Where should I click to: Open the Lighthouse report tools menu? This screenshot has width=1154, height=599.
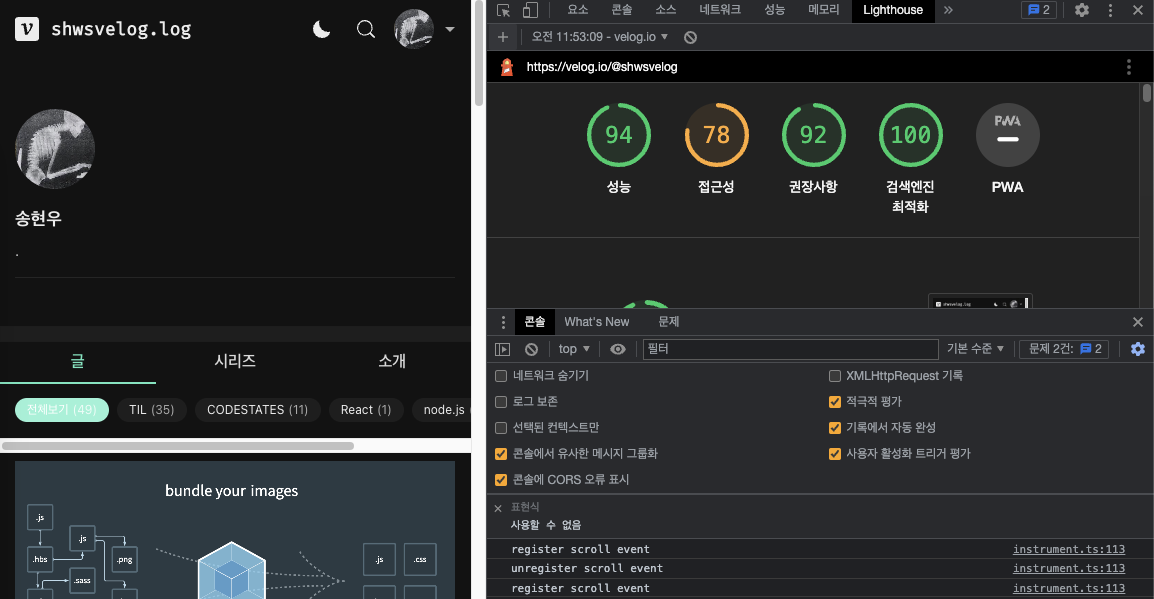point(1129,67)
